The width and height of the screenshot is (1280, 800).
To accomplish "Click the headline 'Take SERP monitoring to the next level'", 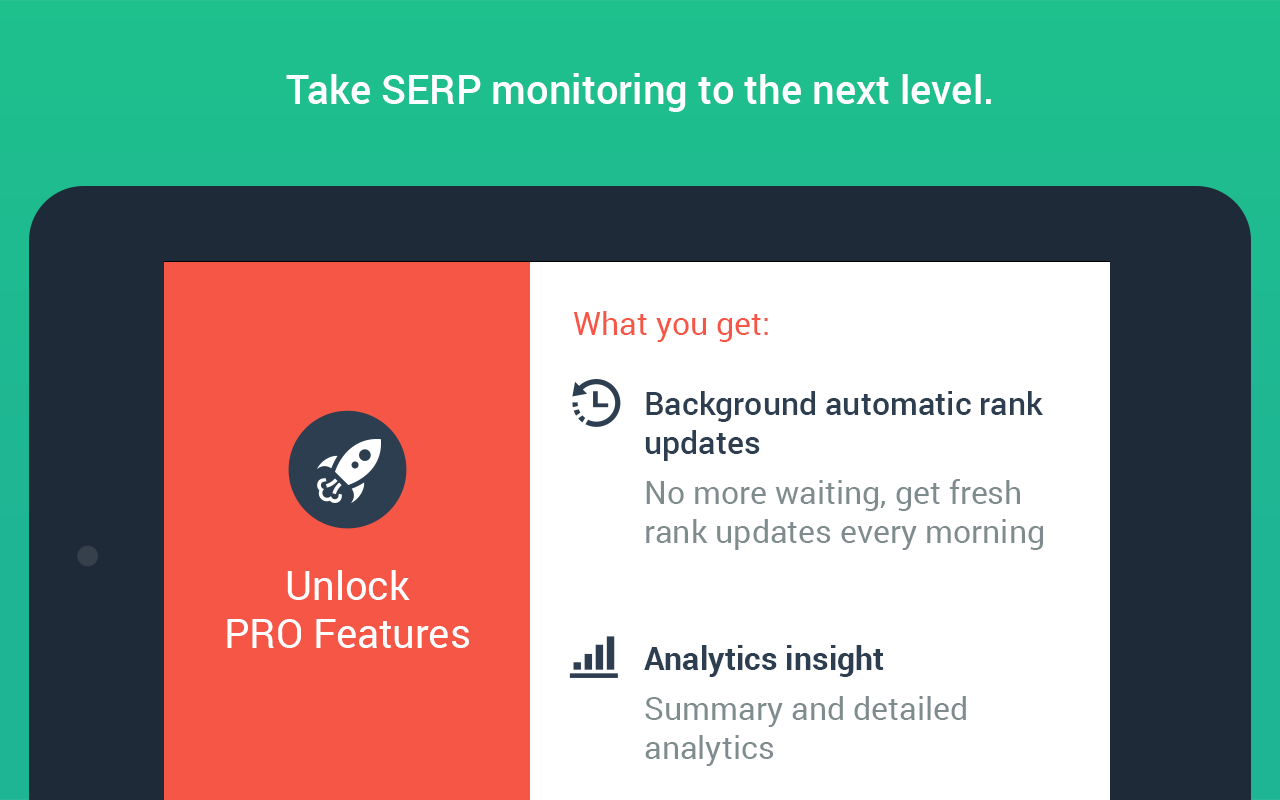I will 640,90.
